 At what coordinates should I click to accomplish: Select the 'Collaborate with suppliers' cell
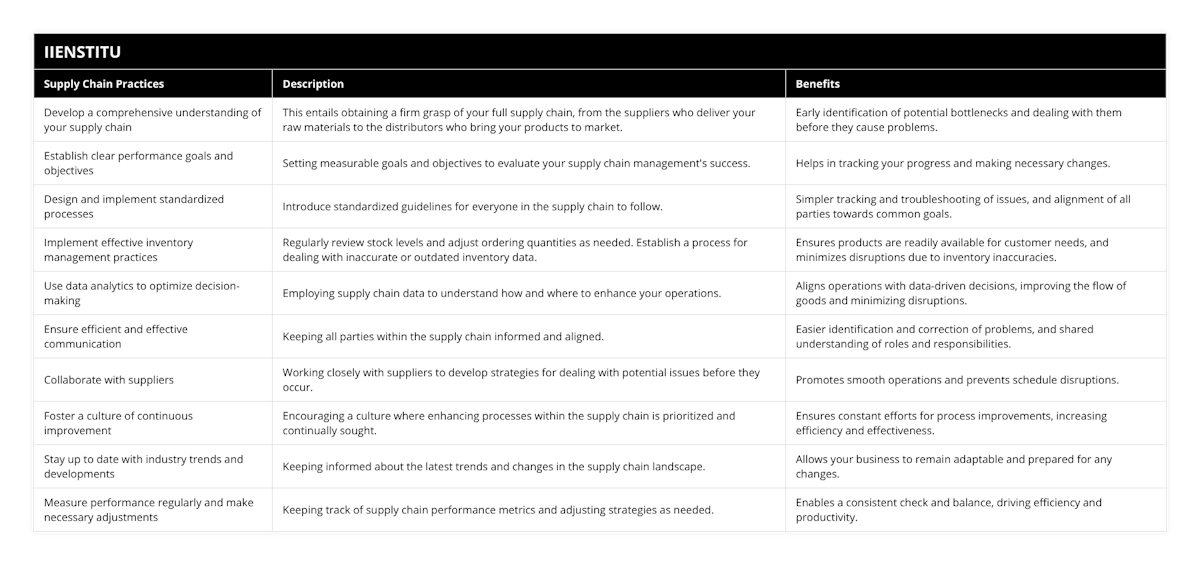tap(109, 380)
